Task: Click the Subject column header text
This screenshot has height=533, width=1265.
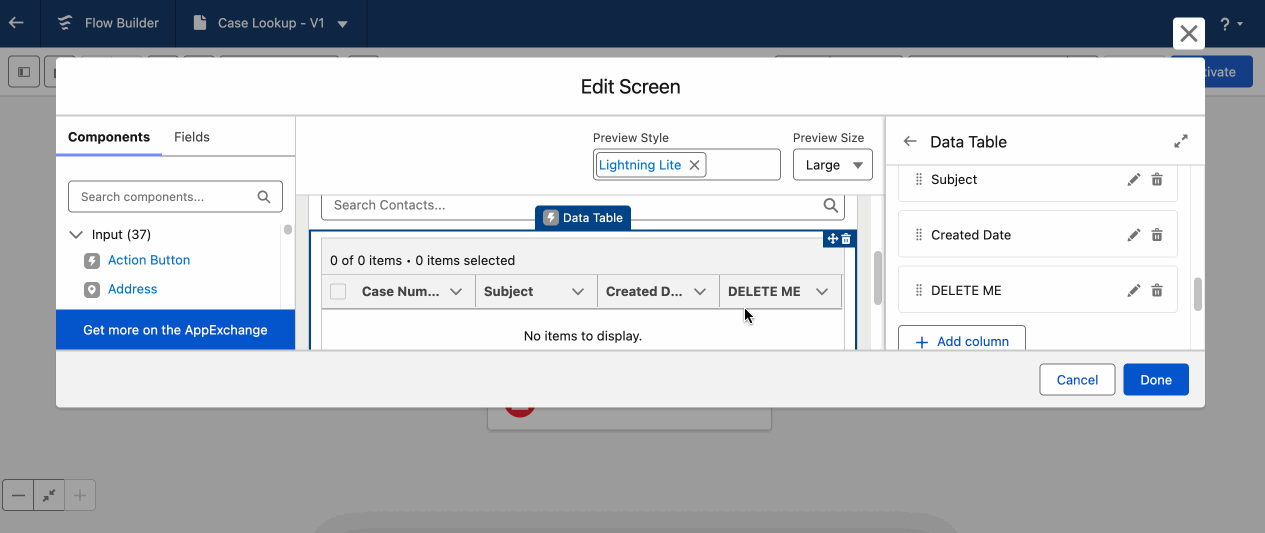Action: [509, 292]
